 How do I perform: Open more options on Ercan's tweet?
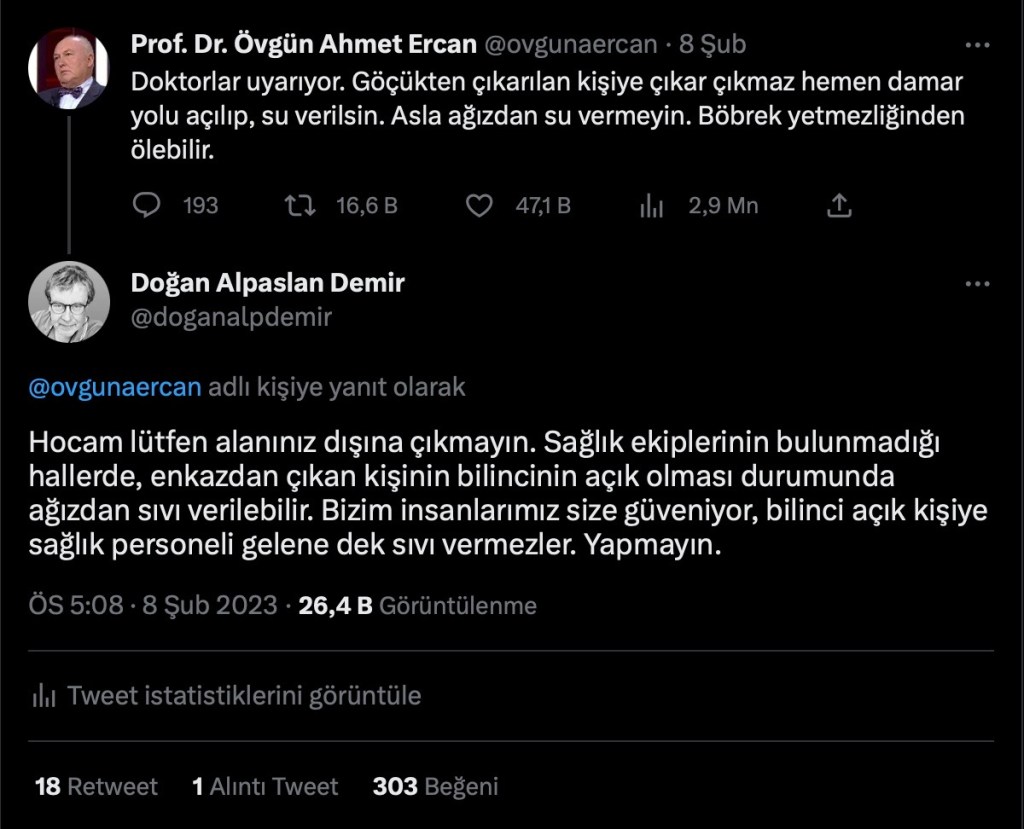pos(977,46)
